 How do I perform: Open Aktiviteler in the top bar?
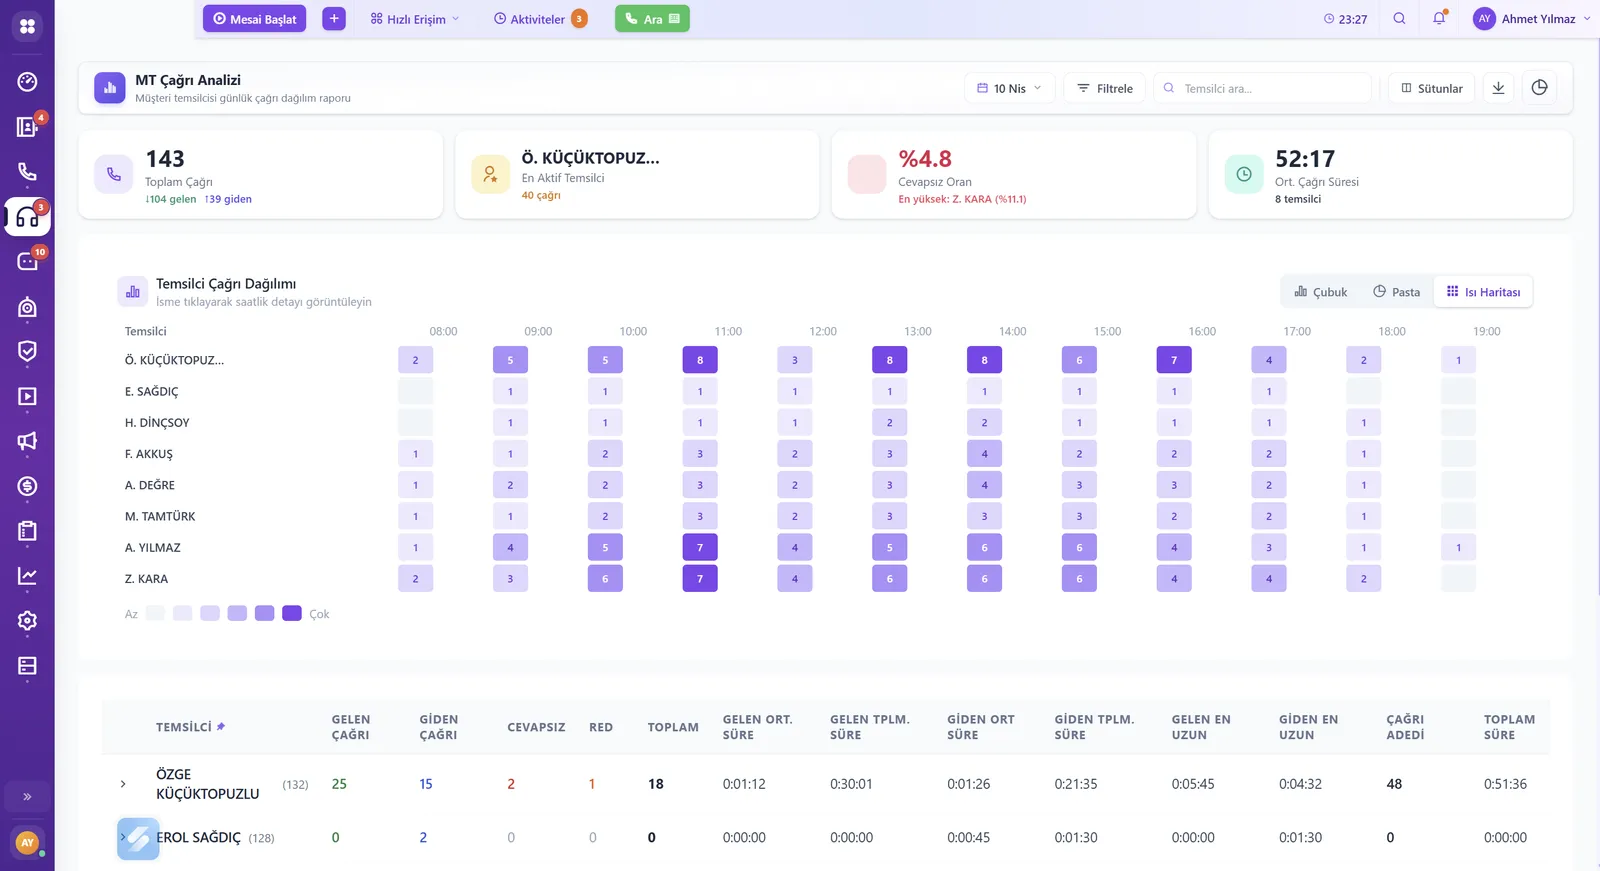pyautogui.click(x=540, y=19)
